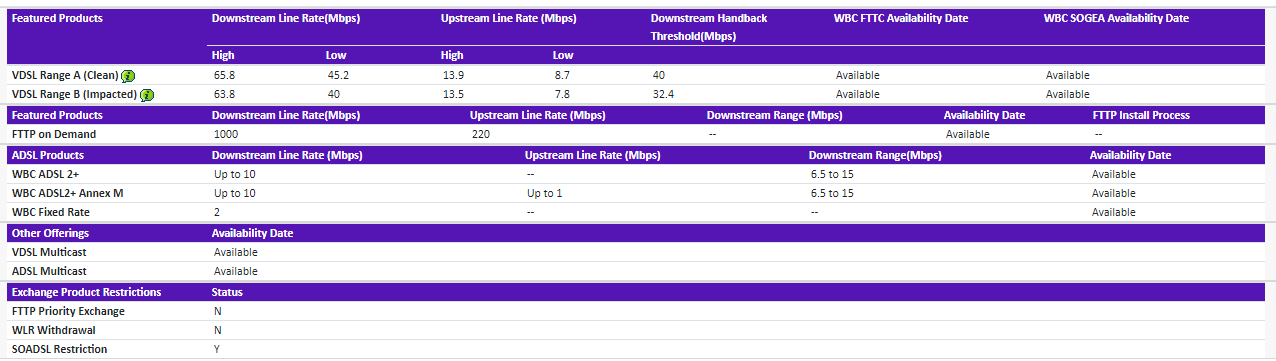Image resolution: width=1276 pixels, height=361 pixels.
Task: Click the ADSL Products section header
Action: point(48,155)
